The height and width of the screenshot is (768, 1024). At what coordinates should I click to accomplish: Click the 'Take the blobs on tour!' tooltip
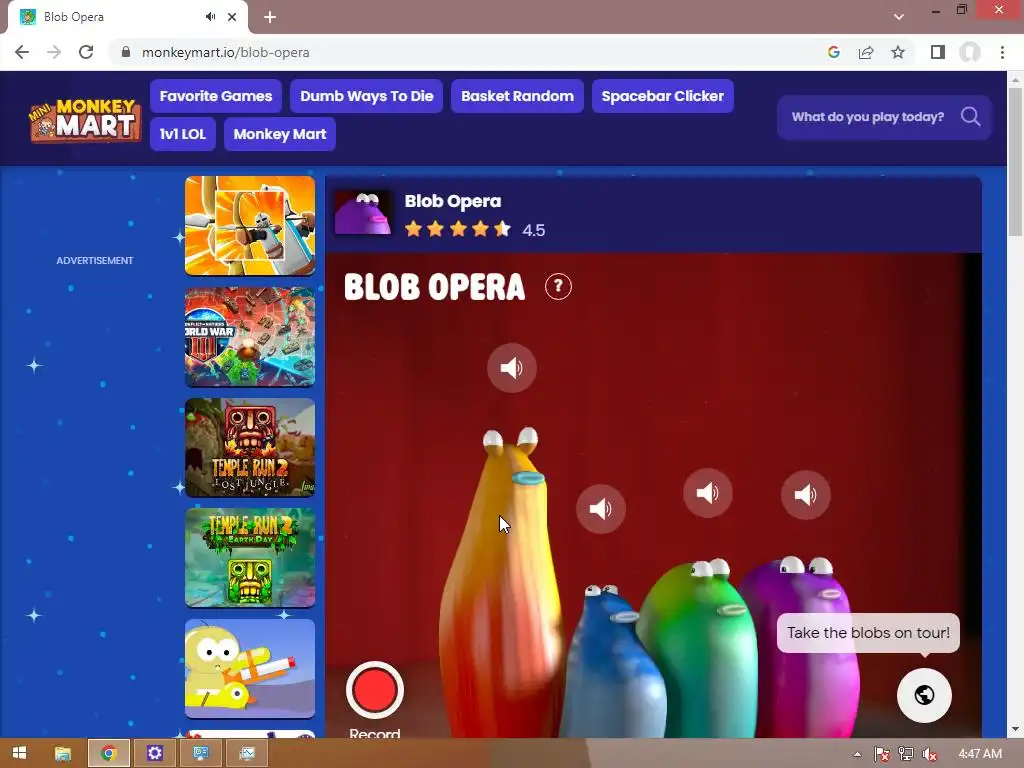point(868,632)
